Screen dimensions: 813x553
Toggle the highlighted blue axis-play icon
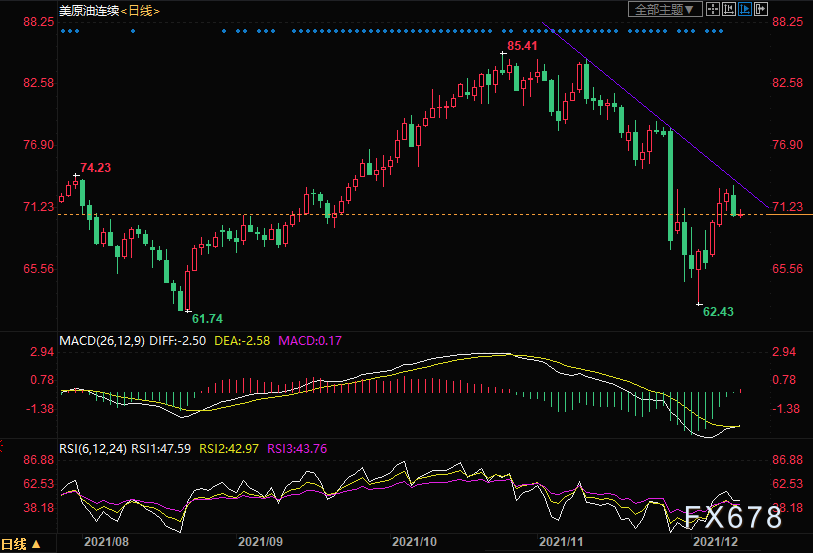(x=745, y=9)
